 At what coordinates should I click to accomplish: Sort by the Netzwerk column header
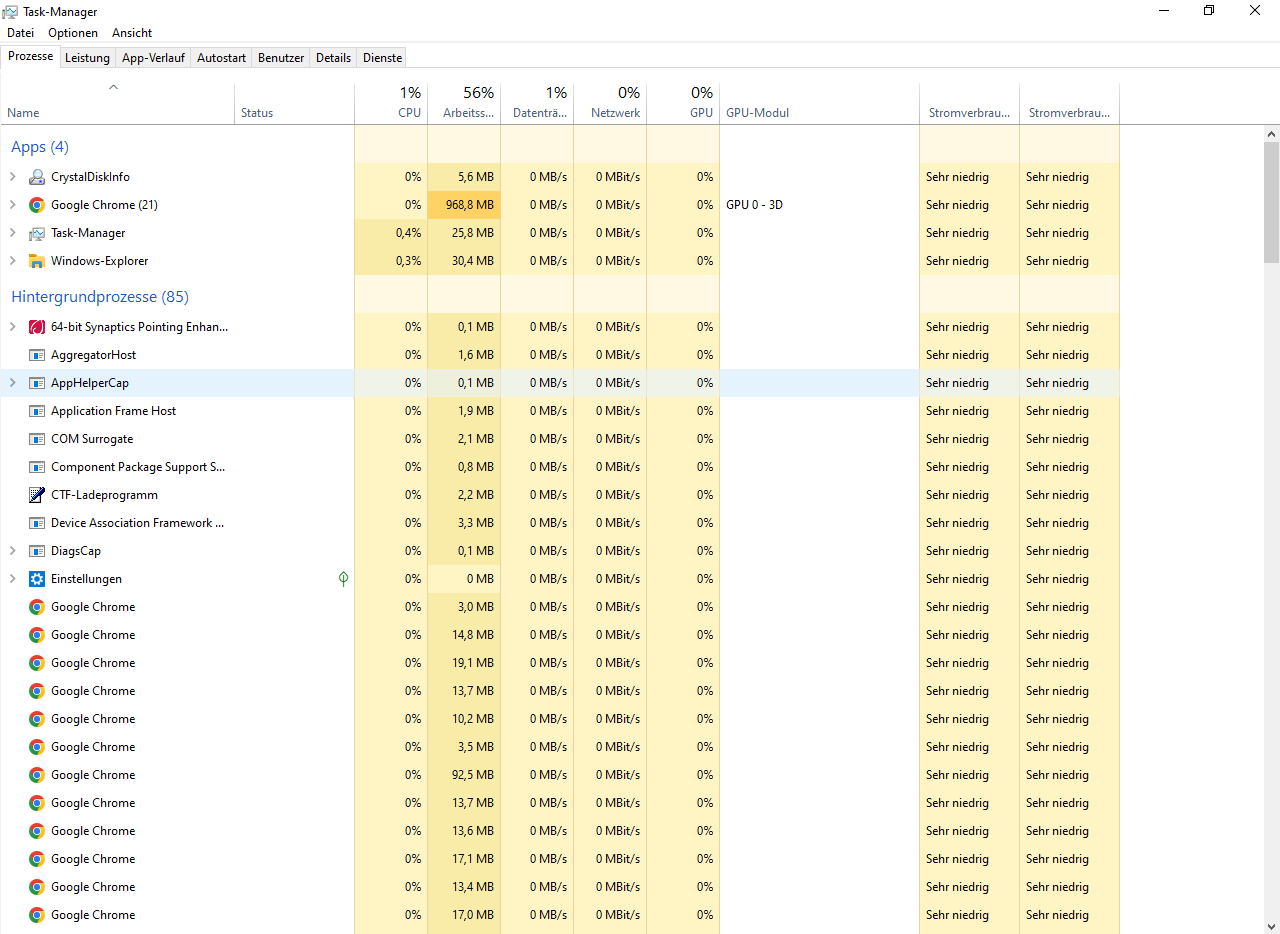[x=610, y=104]
